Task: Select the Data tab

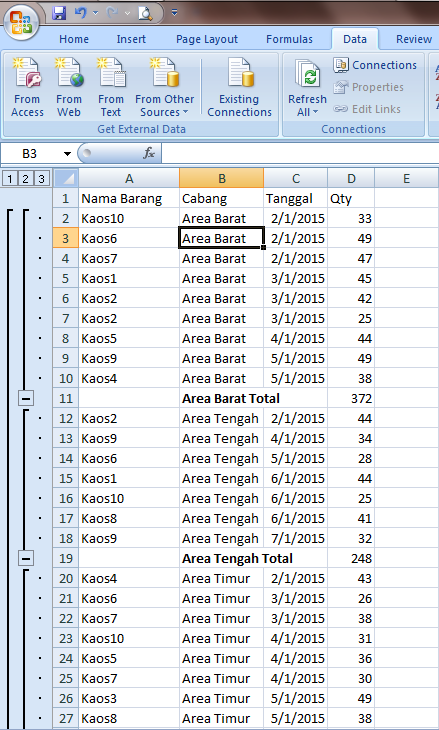Action: (x=355, y=39)
